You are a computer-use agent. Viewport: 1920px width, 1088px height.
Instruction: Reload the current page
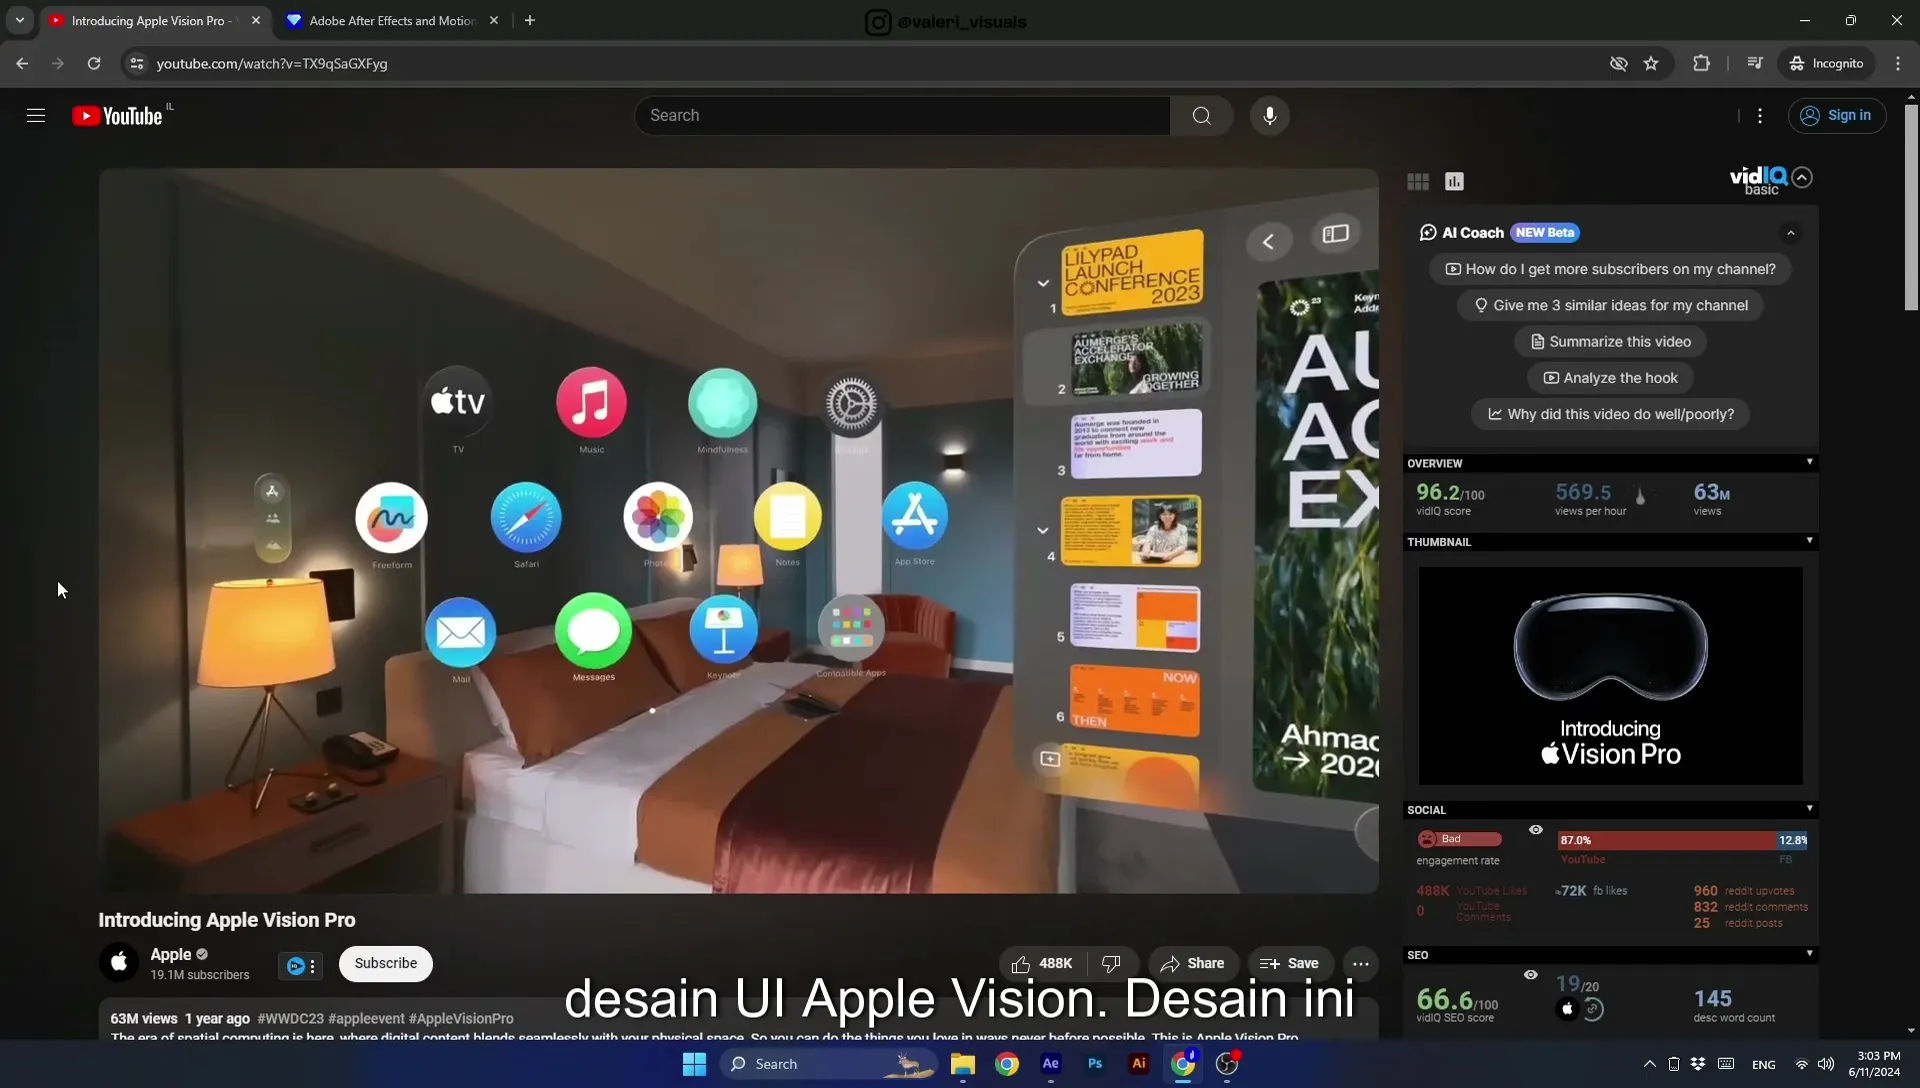click(x=94, y=64)
